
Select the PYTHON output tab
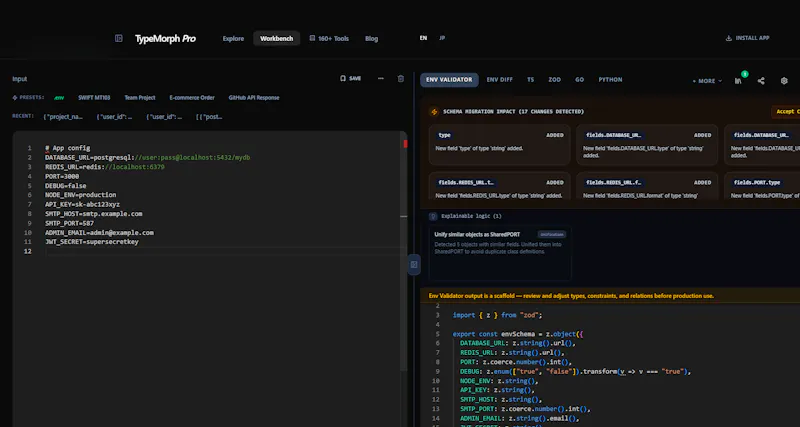click(x=610, y=80)
